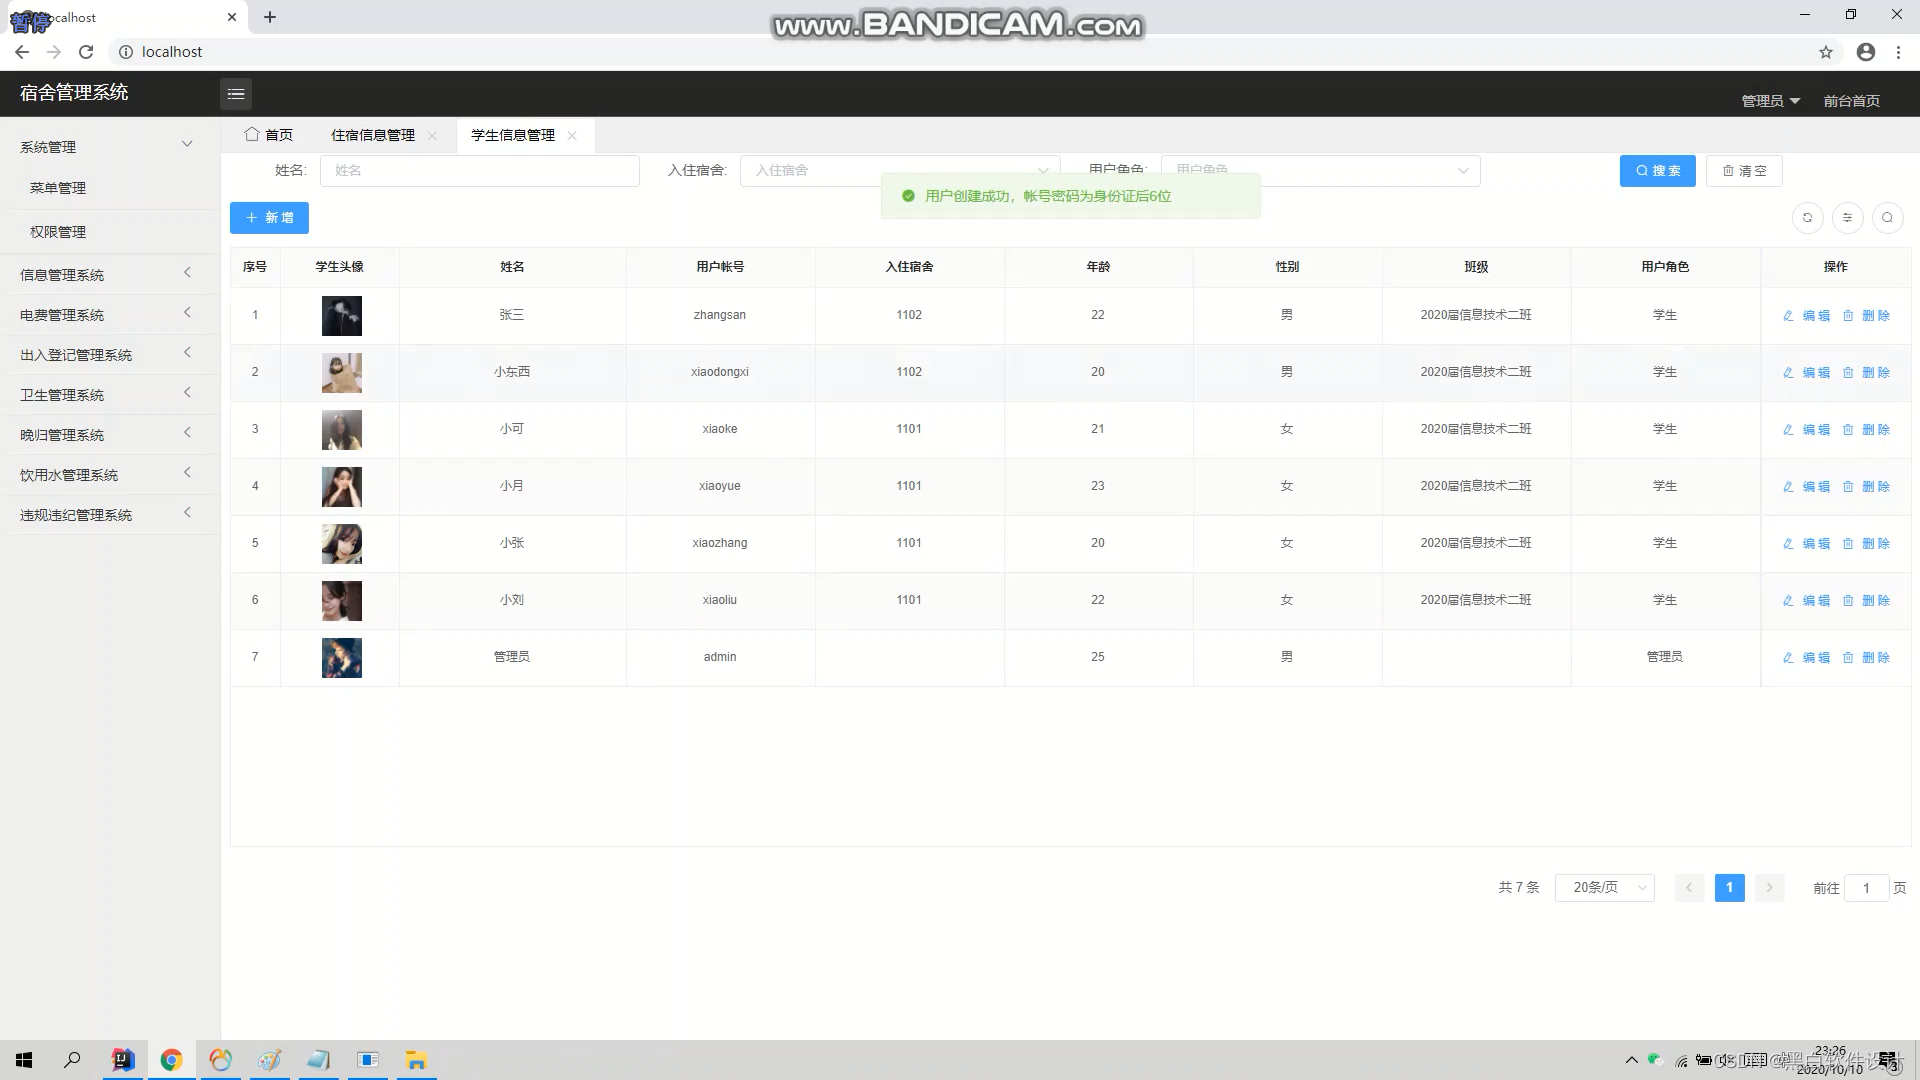Toggle search area with magnifier icon

click(x=1887, y=218)
